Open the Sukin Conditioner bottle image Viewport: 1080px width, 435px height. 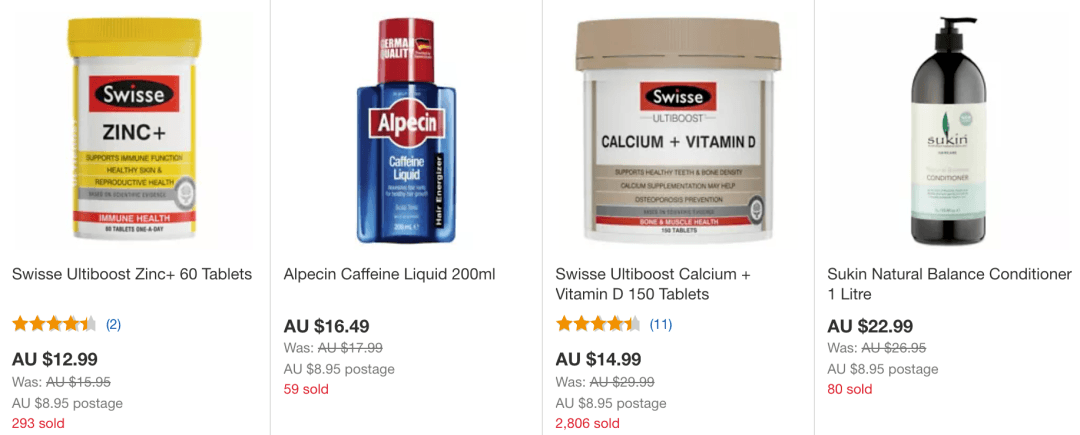pyautogui.click(x=948, y=129)
